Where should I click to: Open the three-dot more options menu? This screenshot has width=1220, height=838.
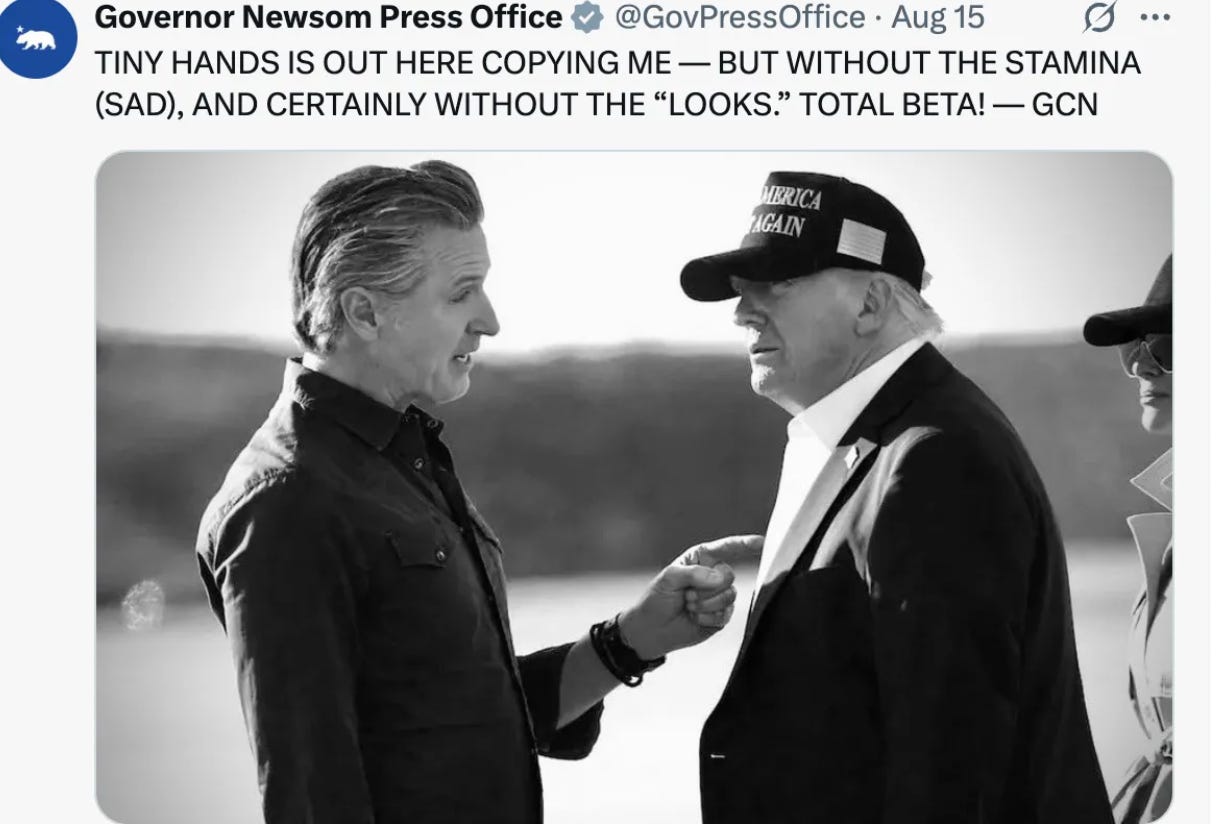pos(1153,17)
